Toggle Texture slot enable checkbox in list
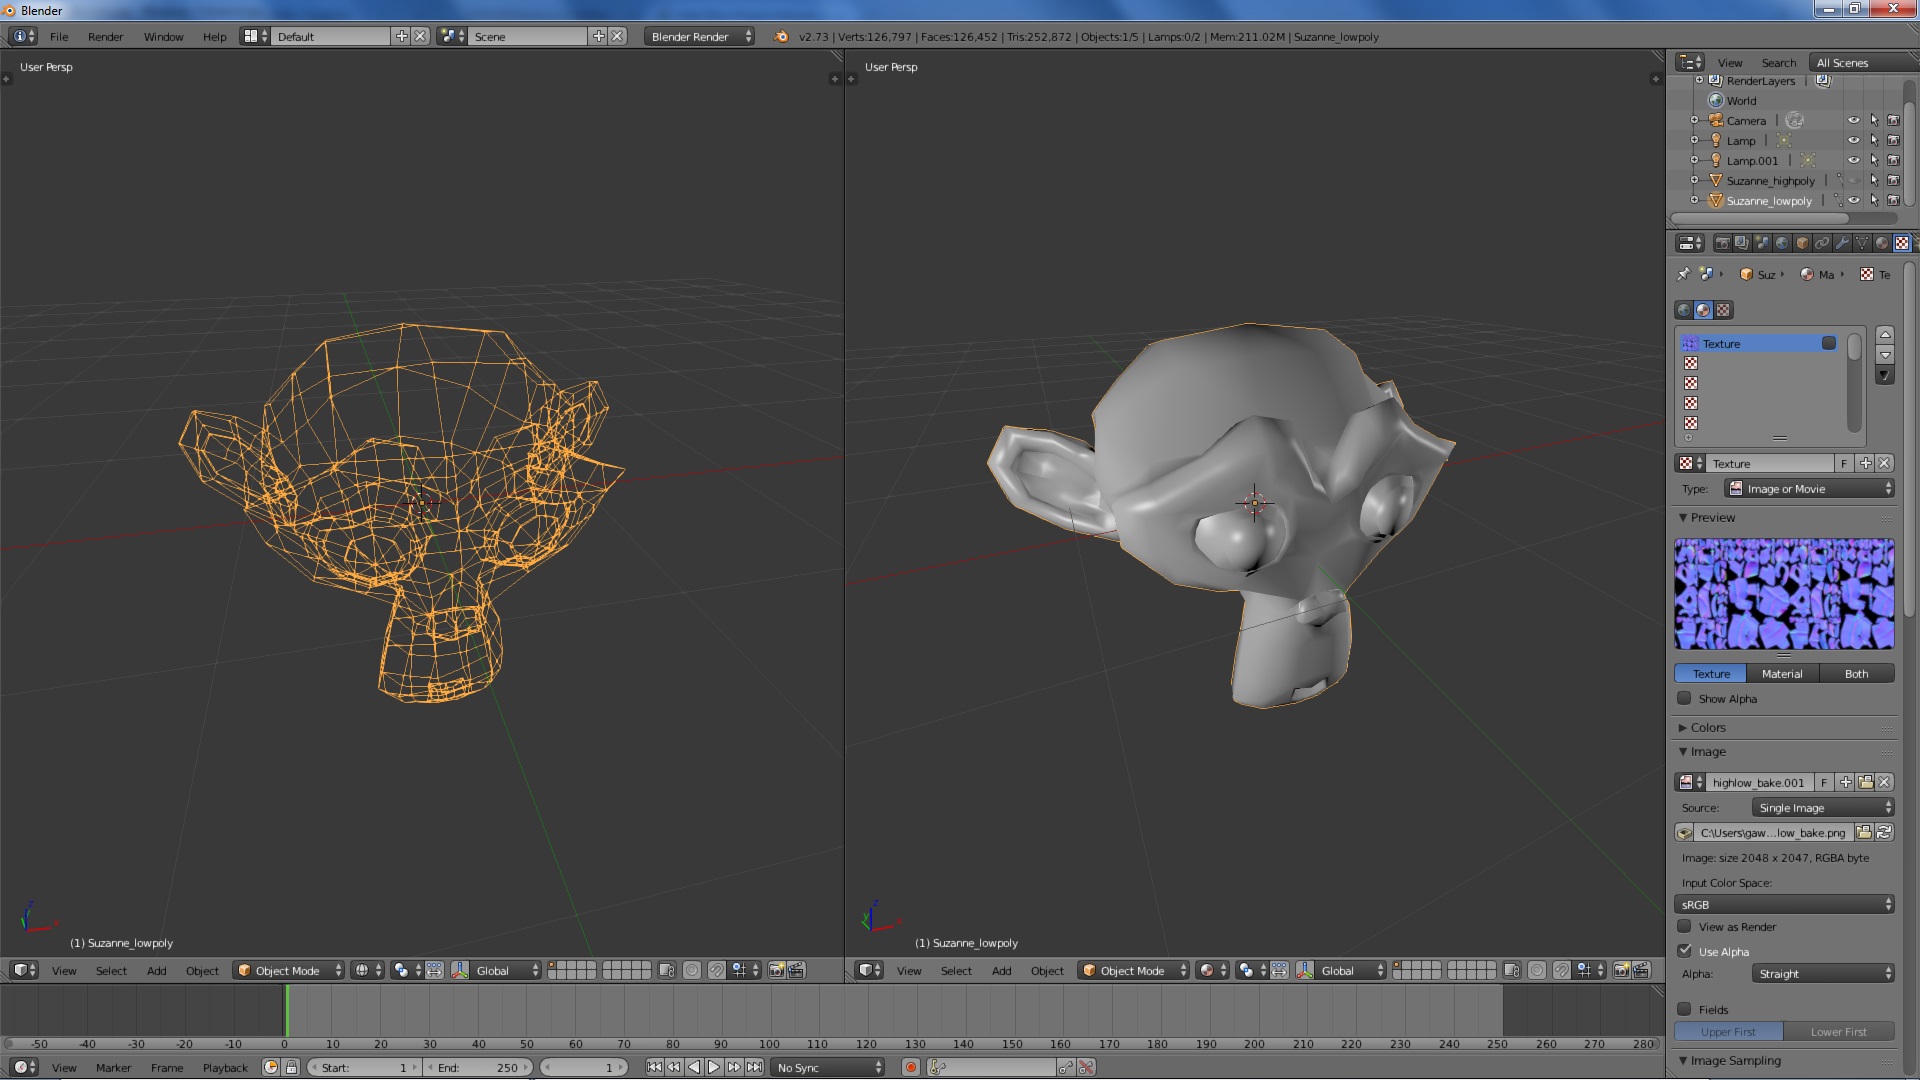The image size is (1920, 1080). [1829, 343]
